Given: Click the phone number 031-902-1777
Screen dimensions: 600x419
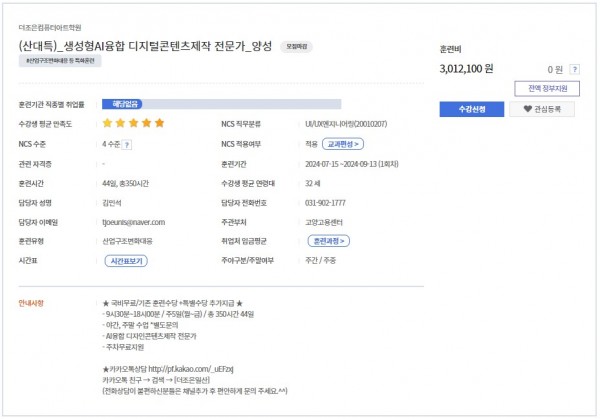Looking at the screenshot, I should (x=325, y=203).
